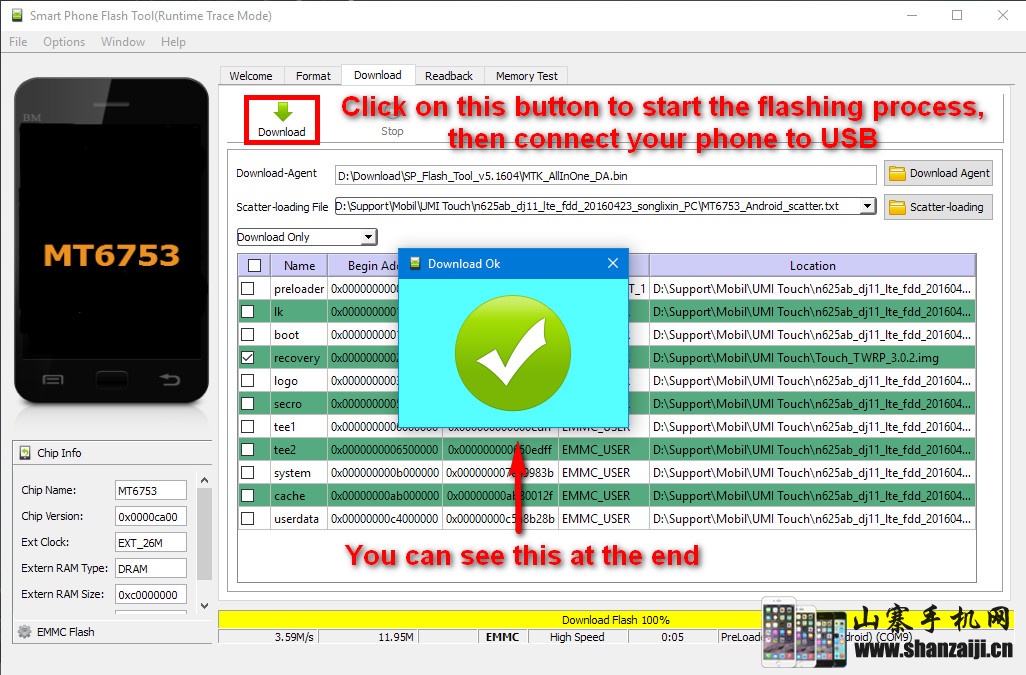Click the Download-Agent path field
The image size is (1026, 675).
(605, 175)
